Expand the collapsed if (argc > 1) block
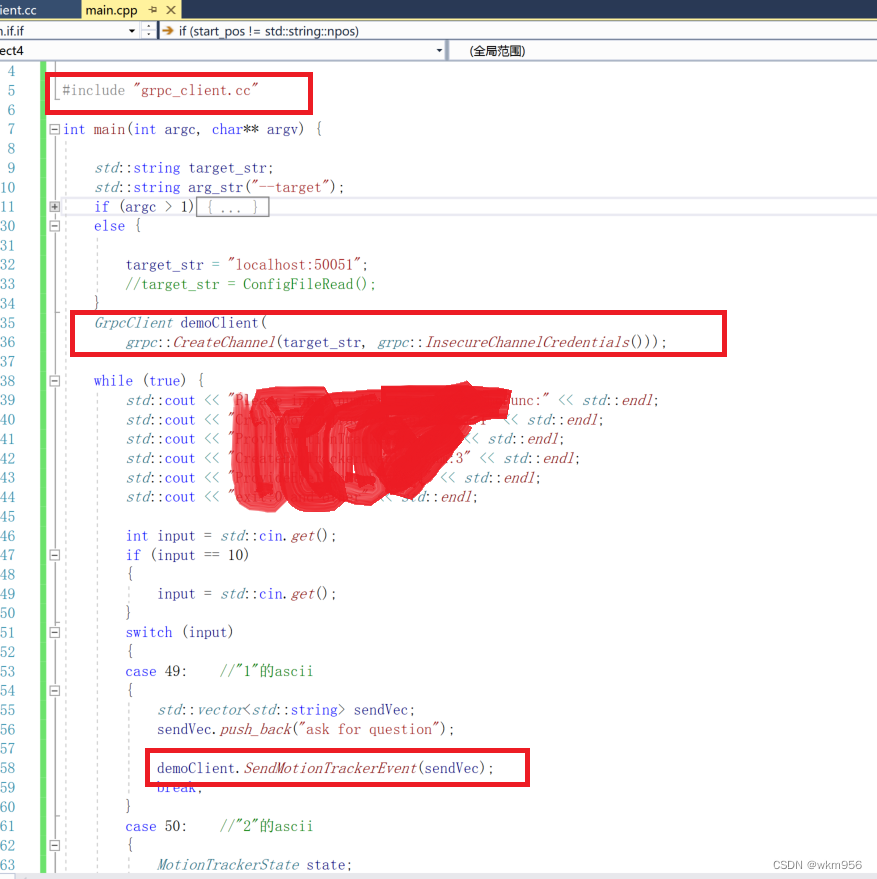The height and width of the screenshot is (879, 877). click(54, 206)
